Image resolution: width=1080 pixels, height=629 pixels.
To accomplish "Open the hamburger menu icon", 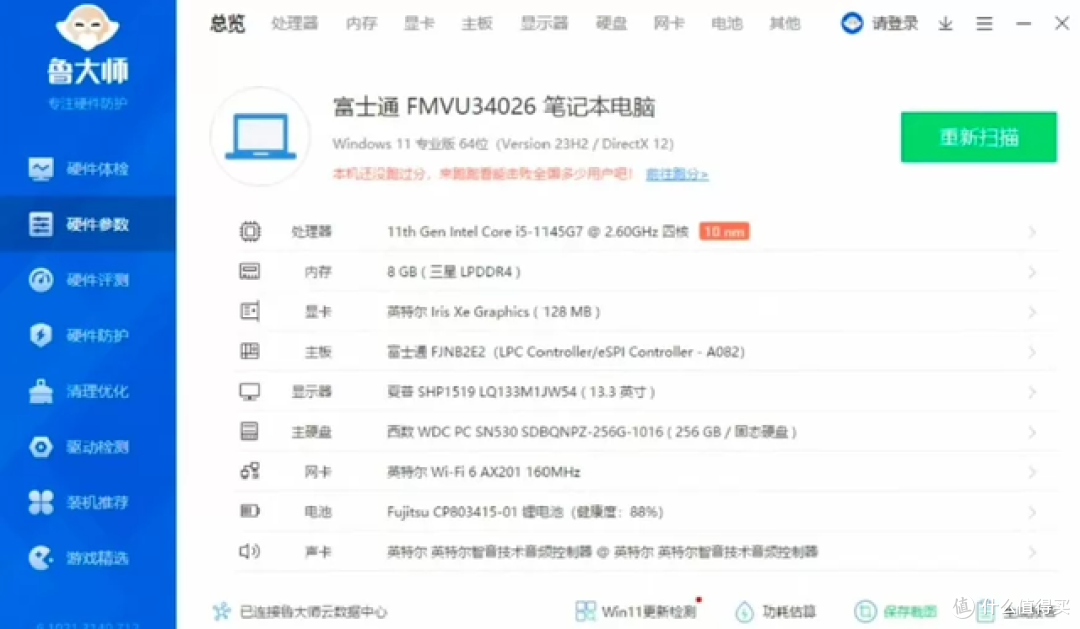I will coord(984,24).
